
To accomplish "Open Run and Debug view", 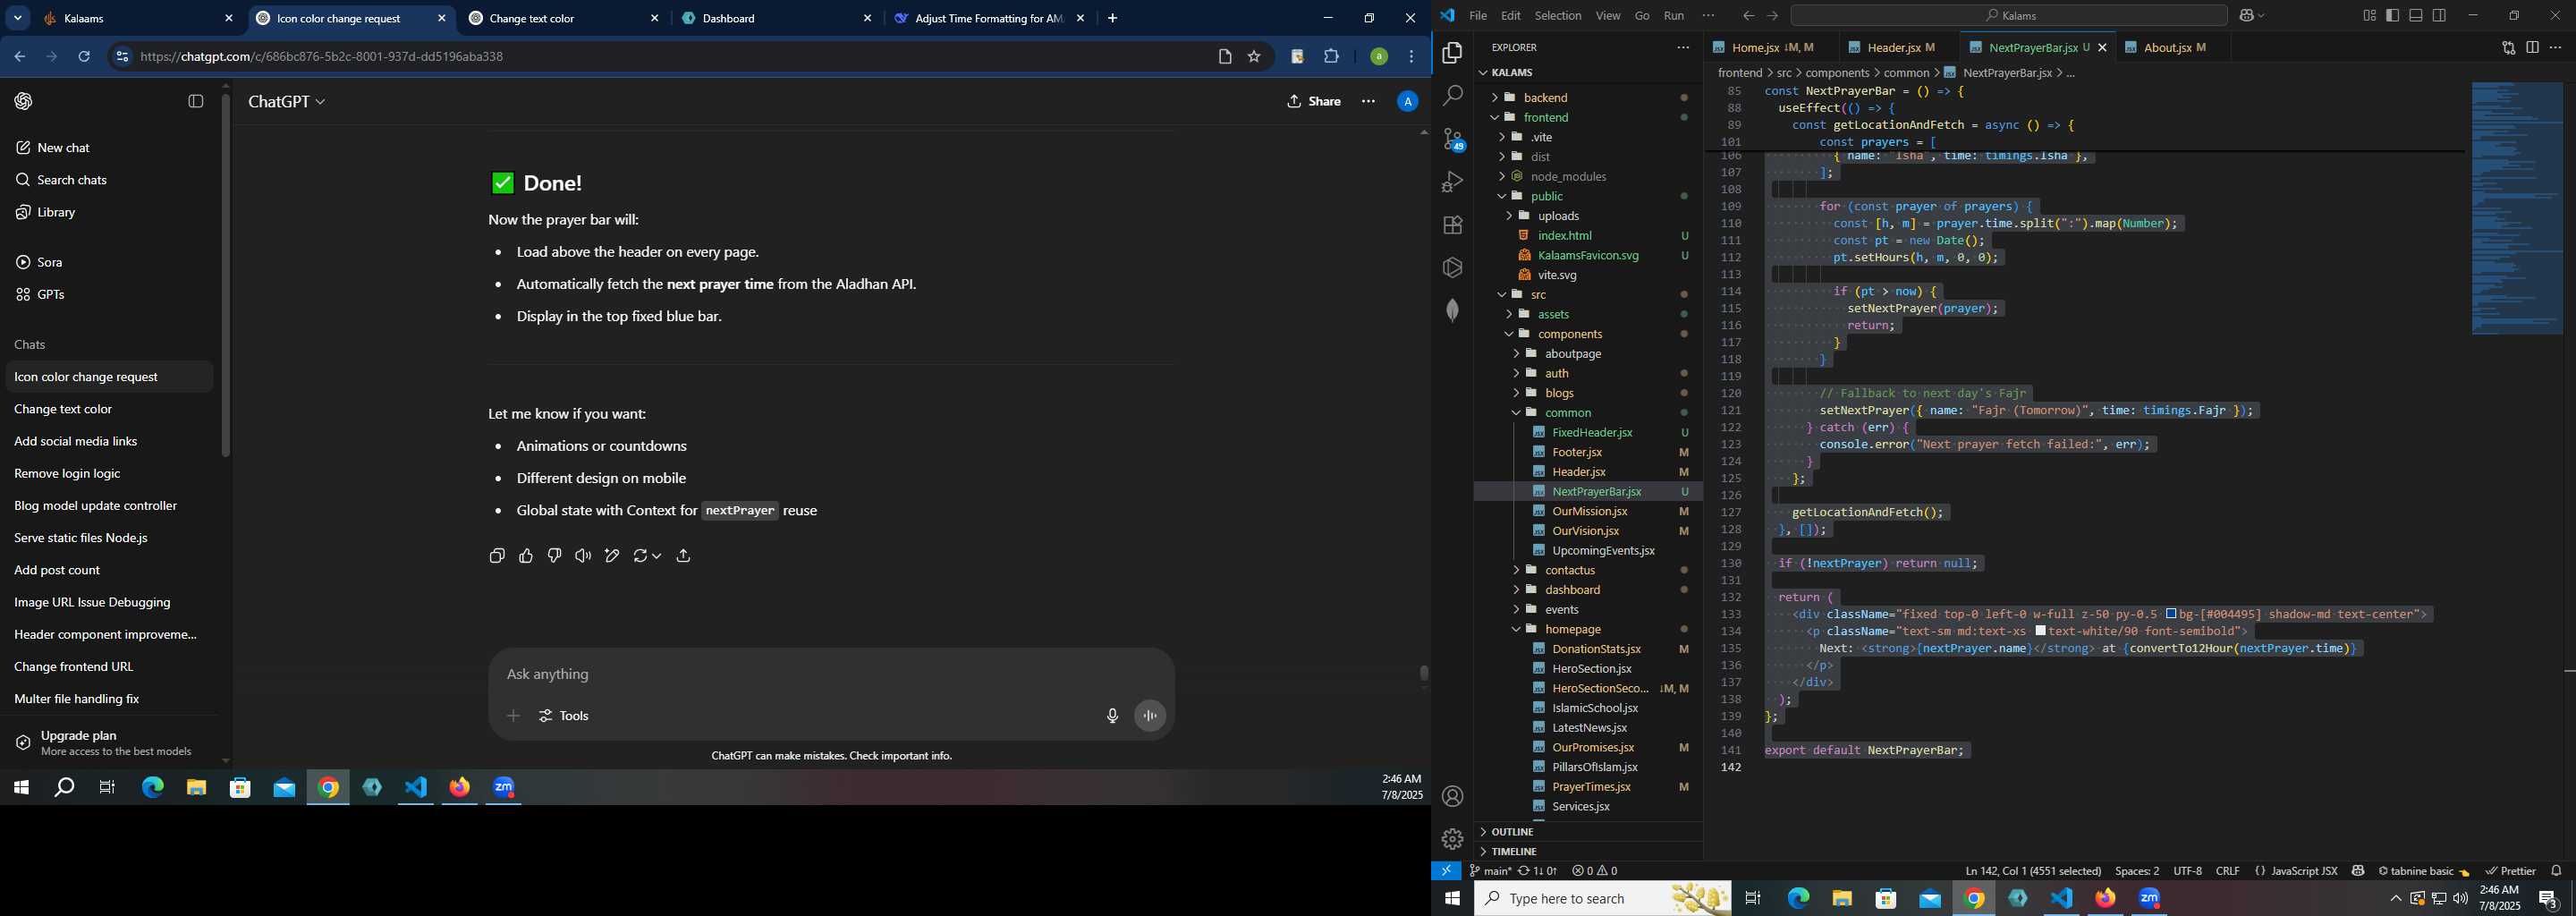I will (1452, 182).
